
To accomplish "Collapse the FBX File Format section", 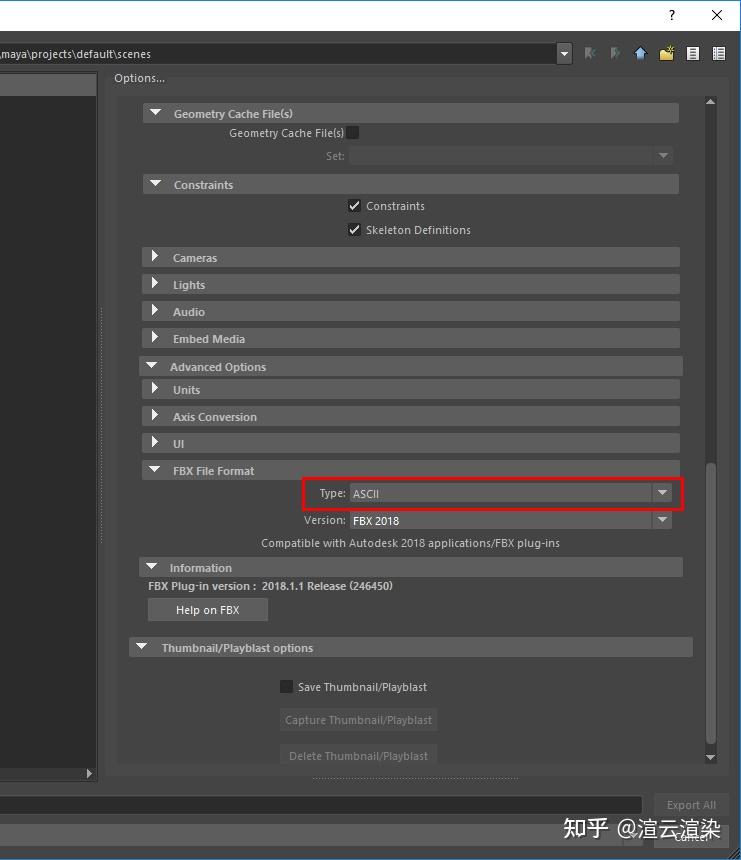I will click(155, 469).
